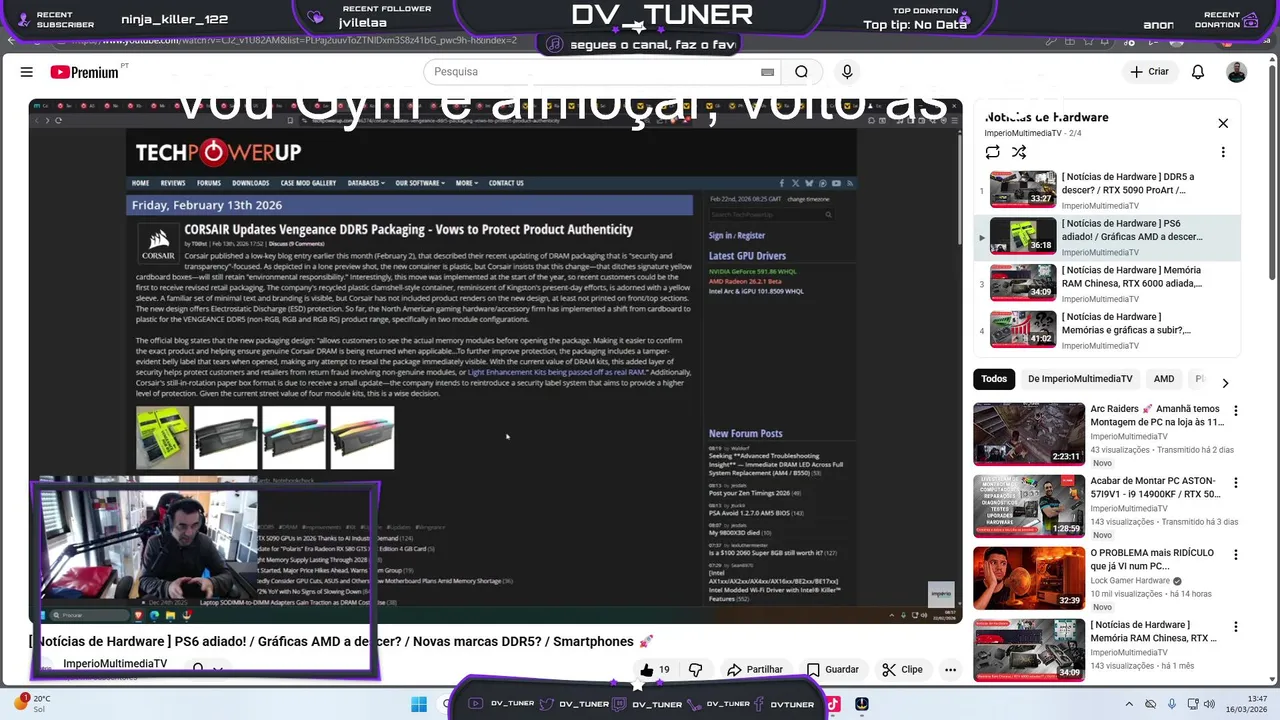Open the ImperioMultimediaTV channel name below the video
The image size is (1280, 720).
click(x=115, y=664)
